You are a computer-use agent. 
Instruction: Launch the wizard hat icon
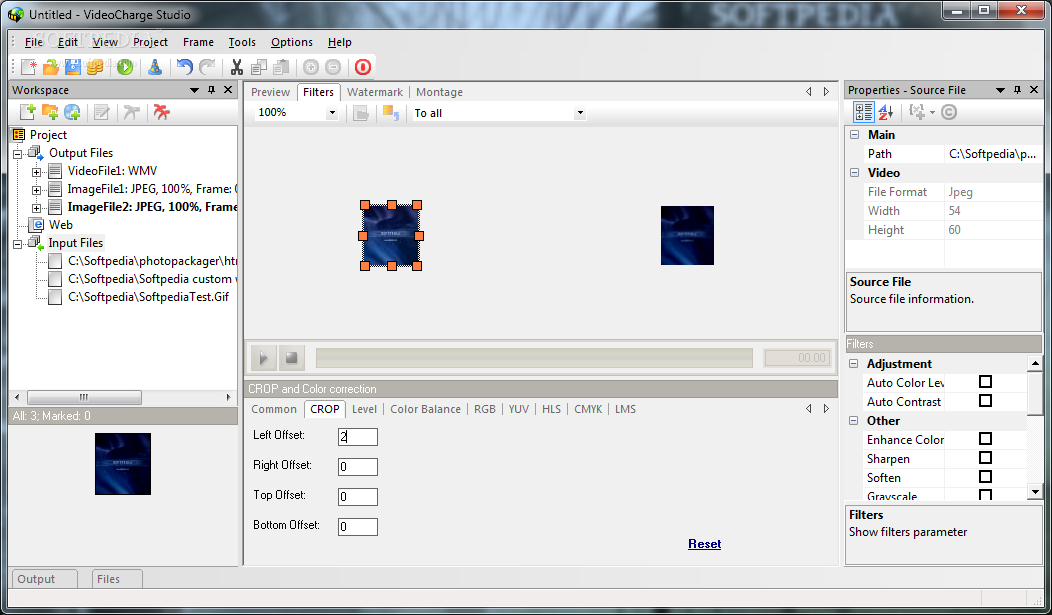click(x=155, y=67)
